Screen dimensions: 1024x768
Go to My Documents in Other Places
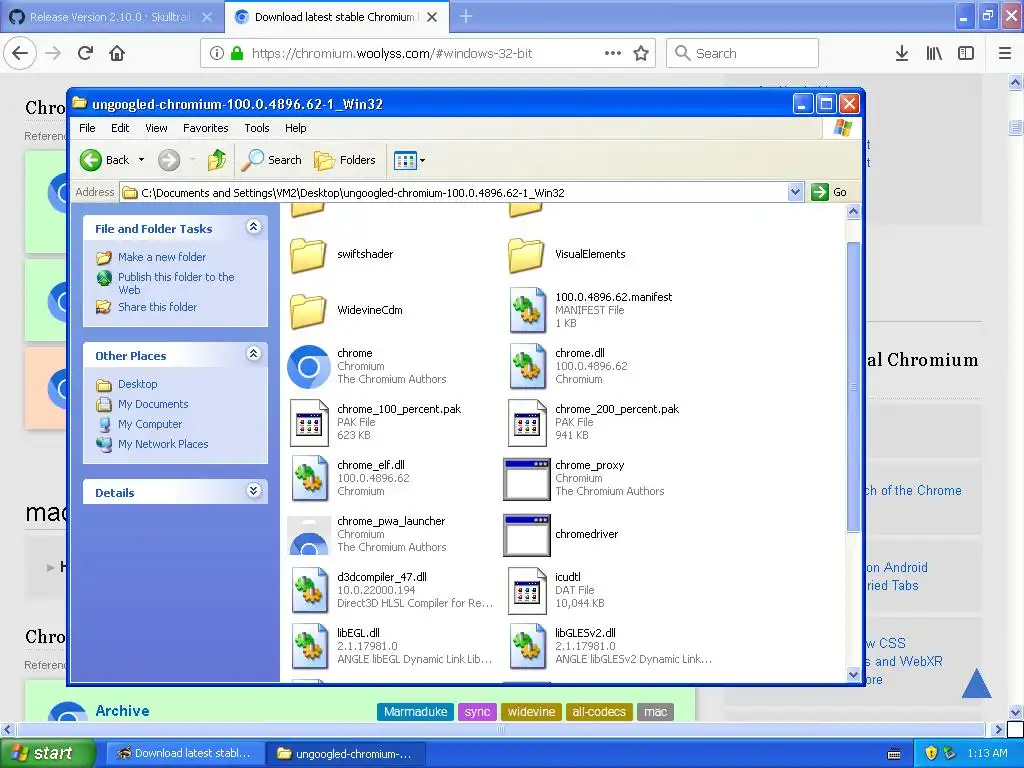153,404
